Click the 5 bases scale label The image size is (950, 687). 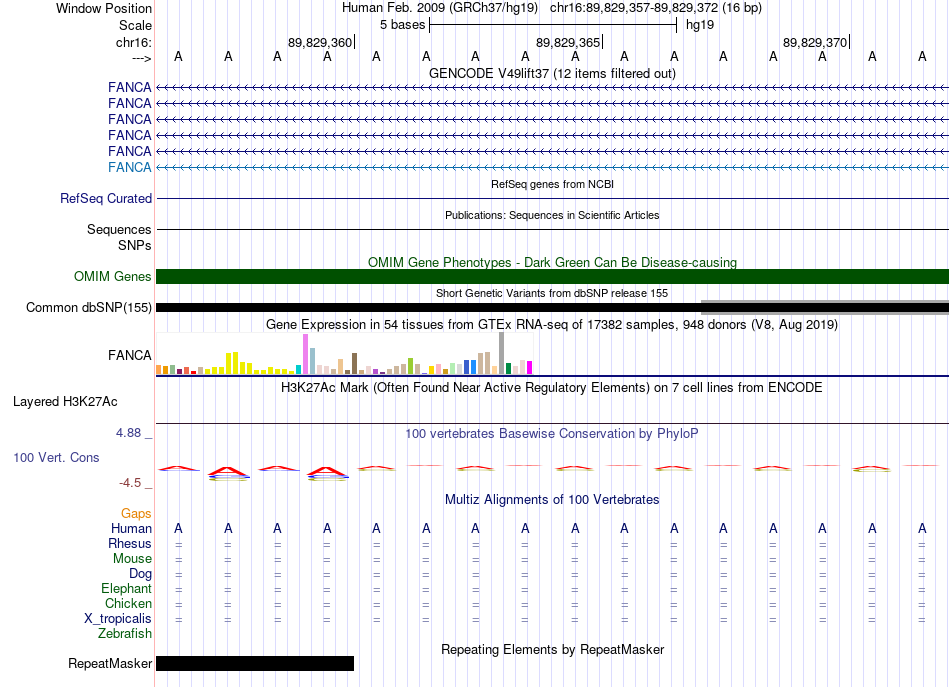tap(402, 25)
